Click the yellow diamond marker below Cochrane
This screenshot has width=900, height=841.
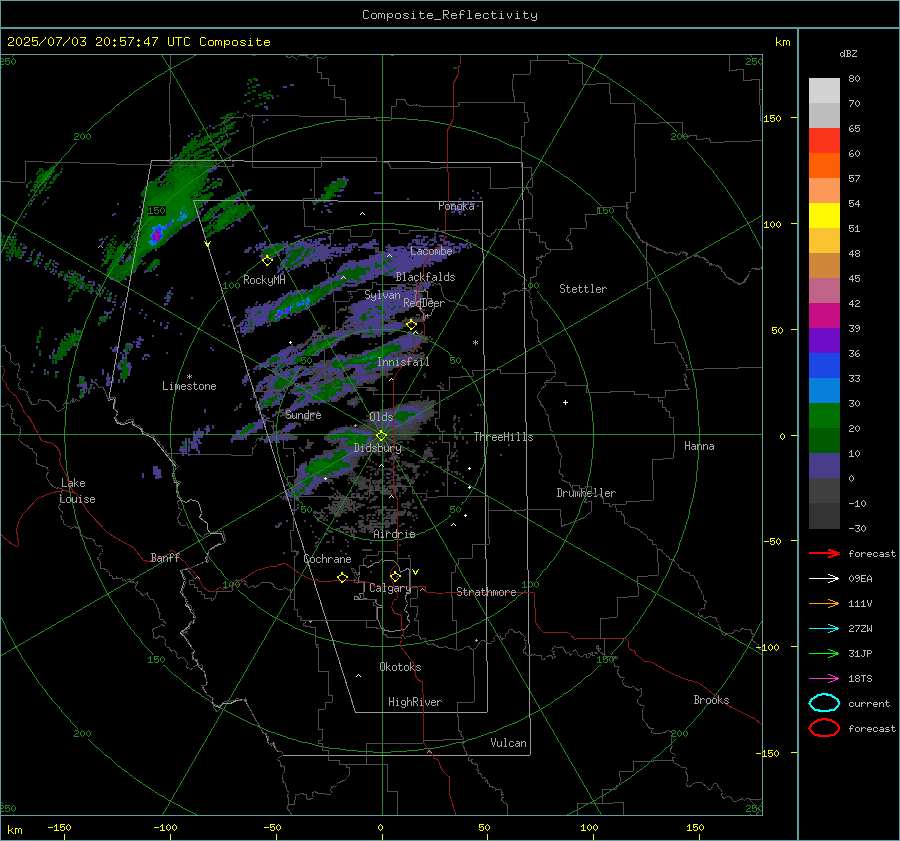(x=342, y=578)
